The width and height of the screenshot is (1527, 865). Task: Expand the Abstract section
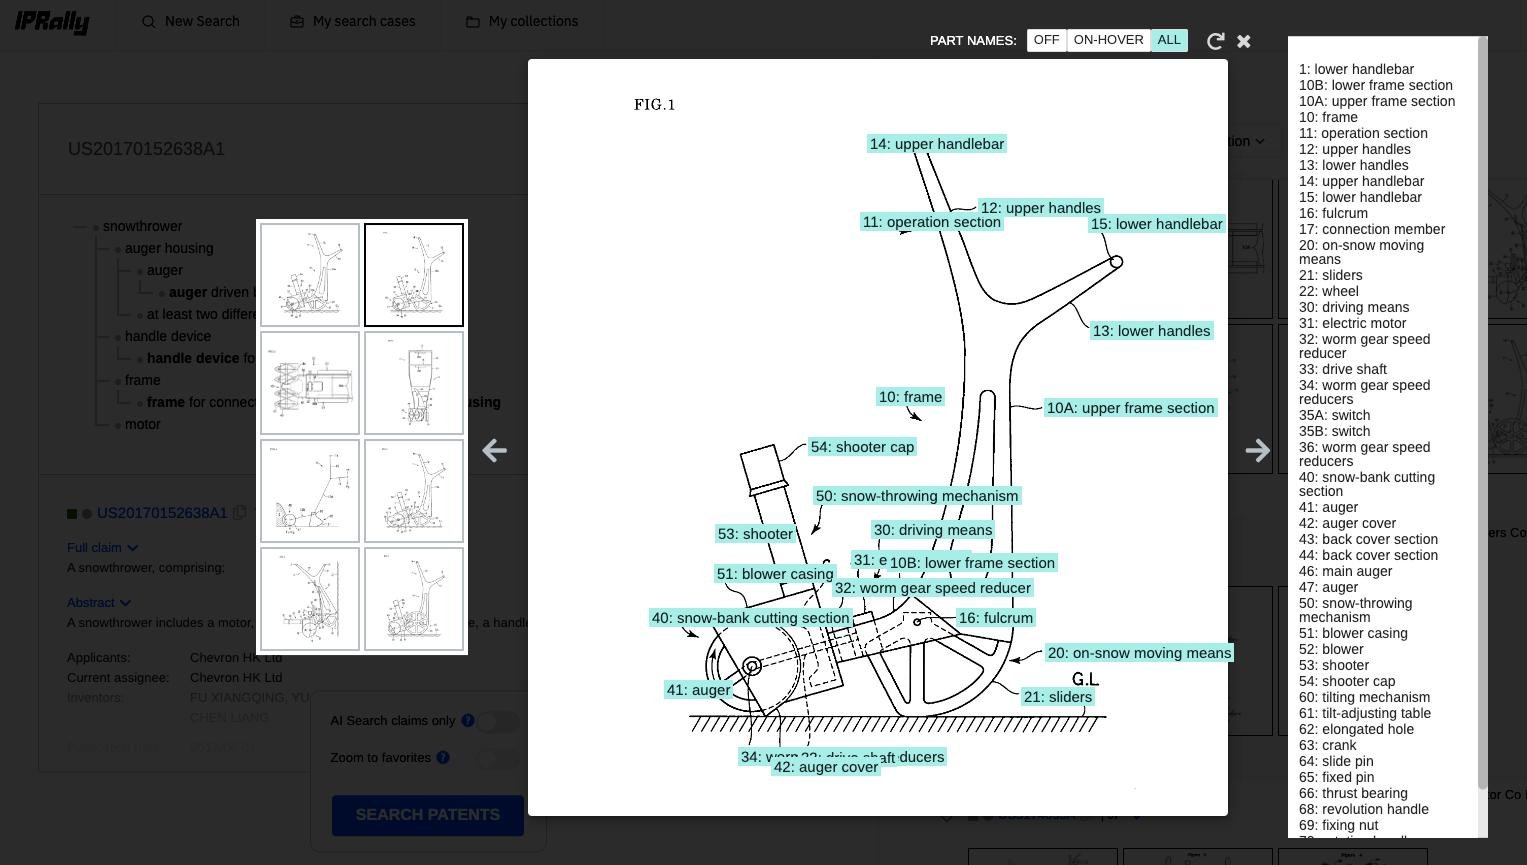[98, 603]
